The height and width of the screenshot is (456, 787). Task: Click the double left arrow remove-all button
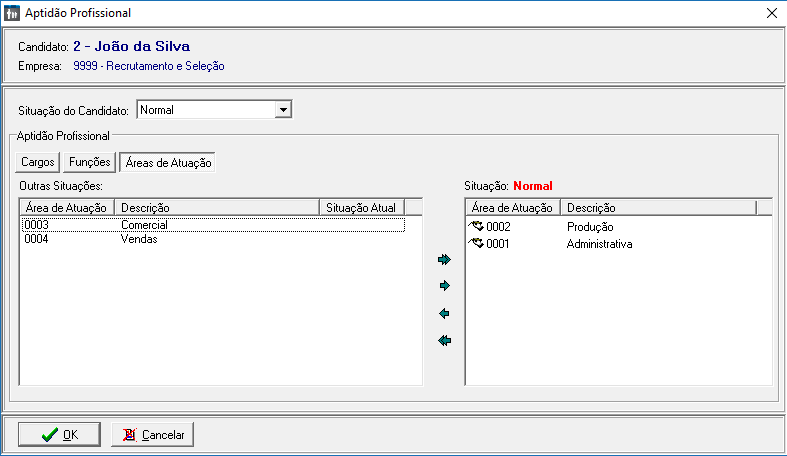pos(445,341)
